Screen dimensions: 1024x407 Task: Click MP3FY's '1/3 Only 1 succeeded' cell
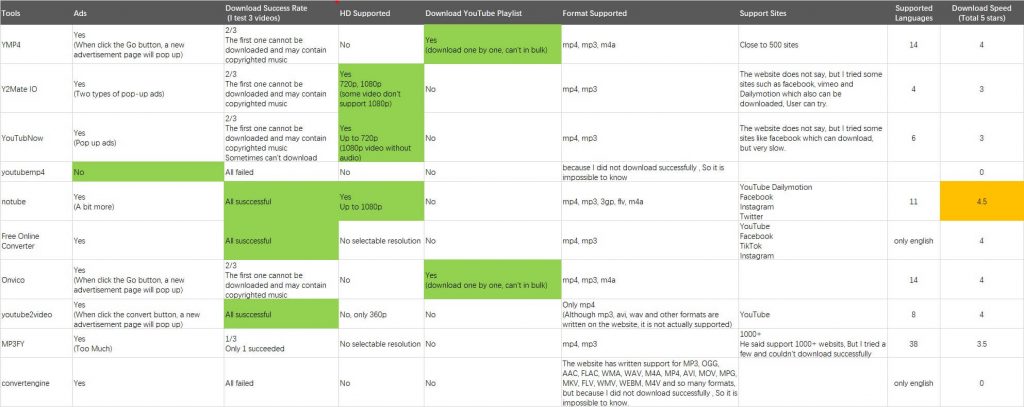click(281, 343)
